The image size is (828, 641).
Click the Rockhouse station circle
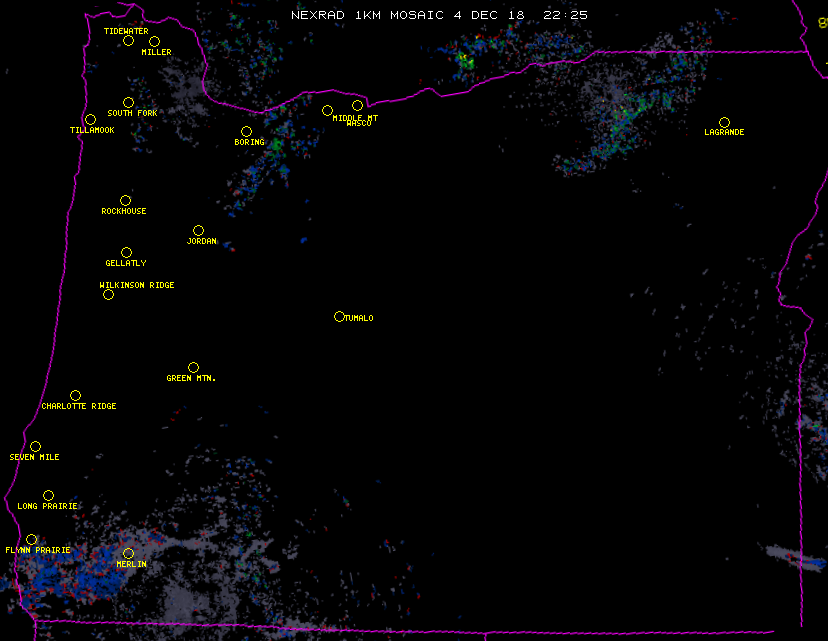tap(125, 201)
